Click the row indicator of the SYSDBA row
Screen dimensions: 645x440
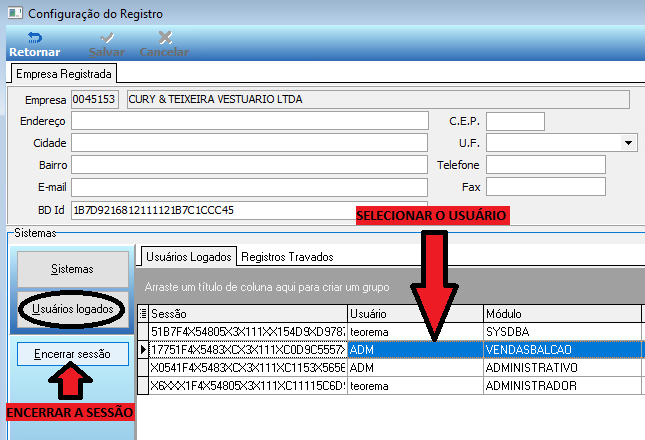point(143,332)
